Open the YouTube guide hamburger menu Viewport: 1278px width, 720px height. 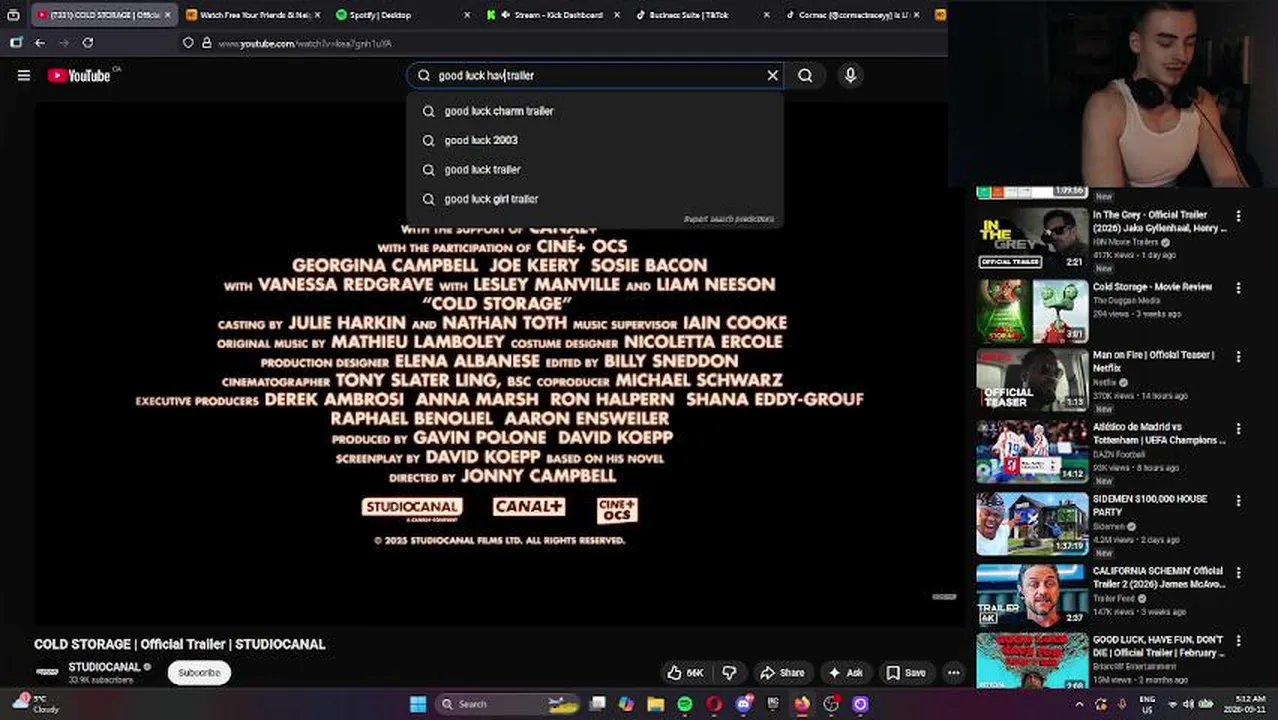24,75
